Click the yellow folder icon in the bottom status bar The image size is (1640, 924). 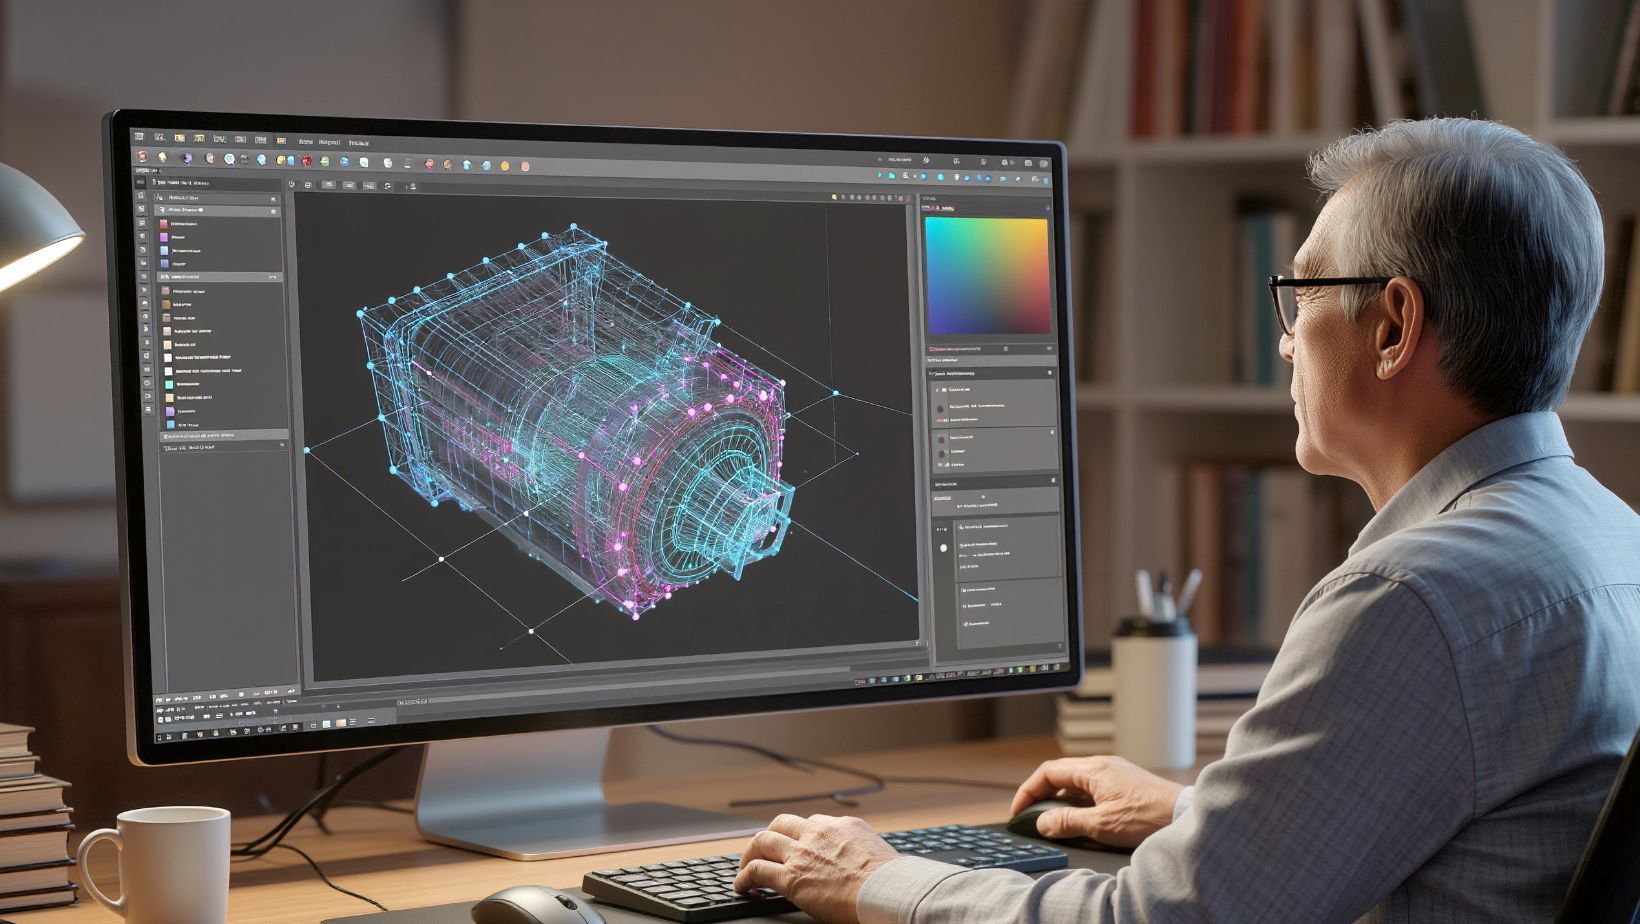340,722
